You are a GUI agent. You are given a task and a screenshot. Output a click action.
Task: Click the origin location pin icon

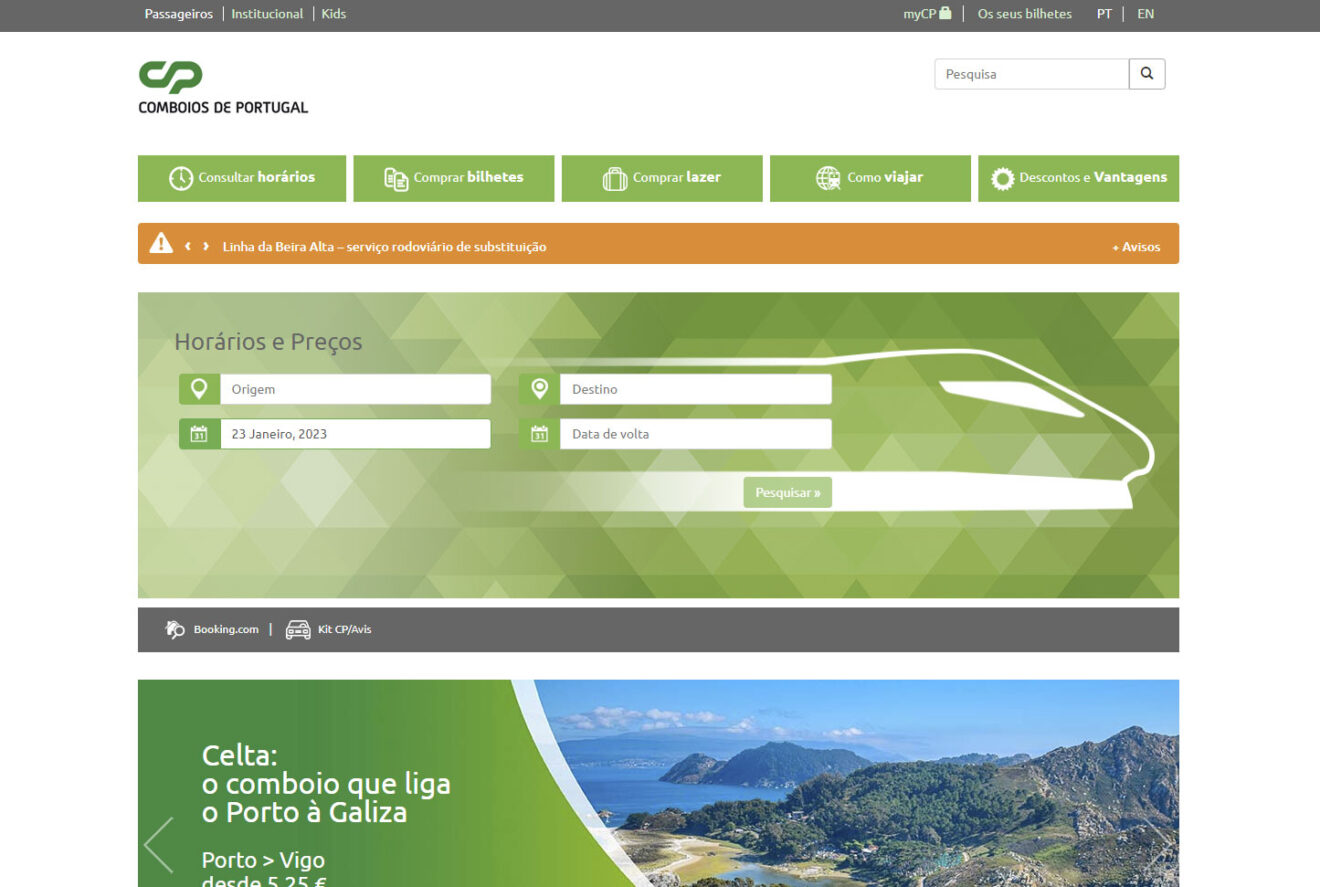199,389
